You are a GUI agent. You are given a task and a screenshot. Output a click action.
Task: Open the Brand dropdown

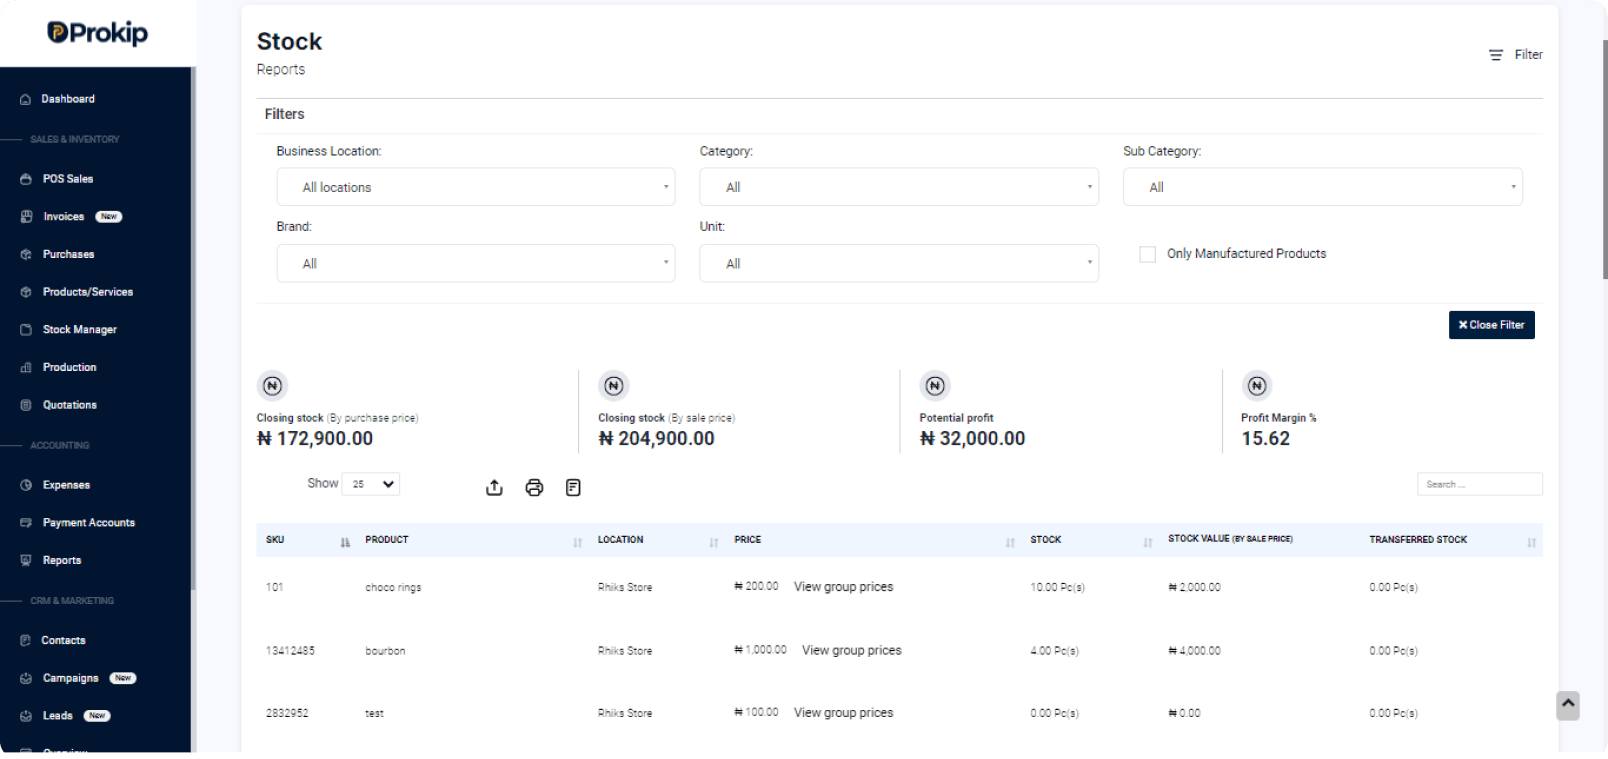tap(475, 263)
